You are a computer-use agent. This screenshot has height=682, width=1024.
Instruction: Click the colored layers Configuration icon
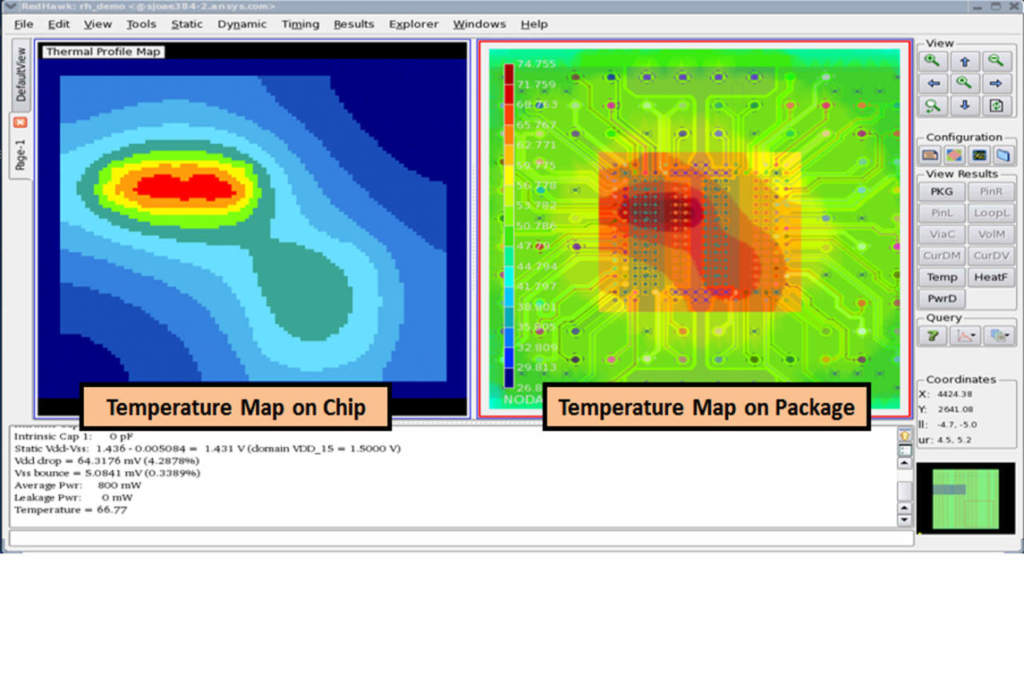pos(954,155)
